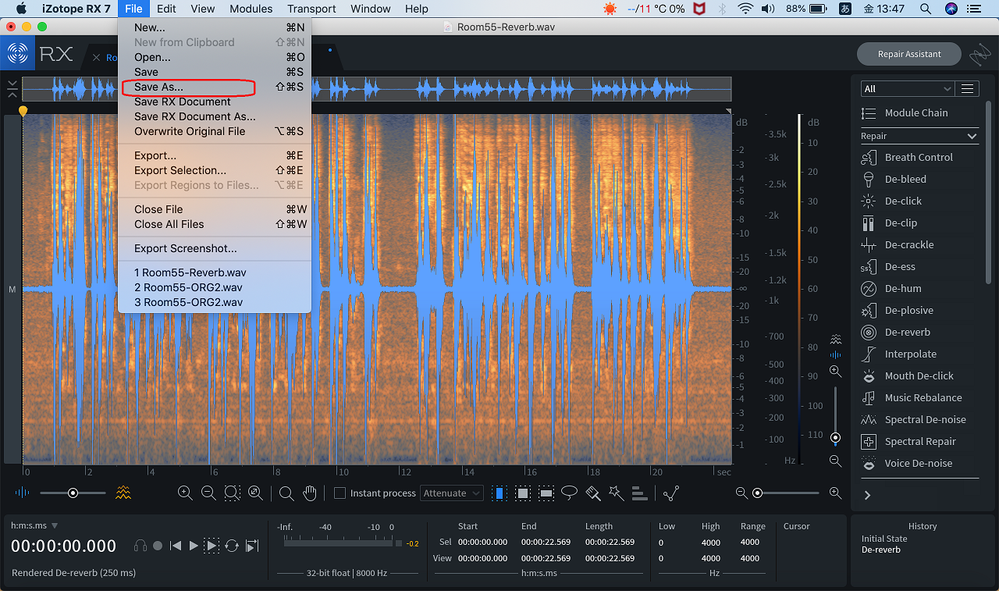The image size is (999, 591).
Task: Open the Spectral Repair module
Action: (919, 441)
